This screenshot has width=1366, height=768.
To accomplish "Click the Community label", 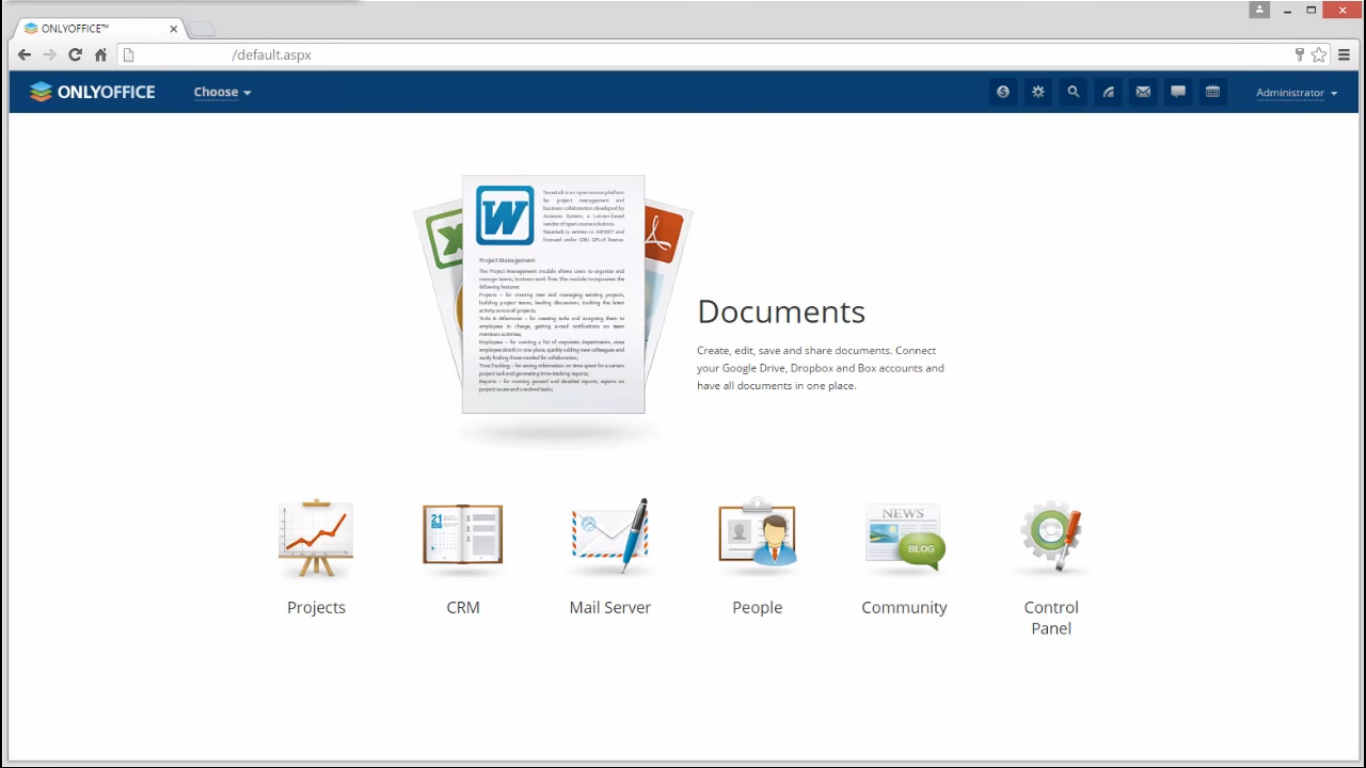I will pyautogui.click(x=904, y=607).
